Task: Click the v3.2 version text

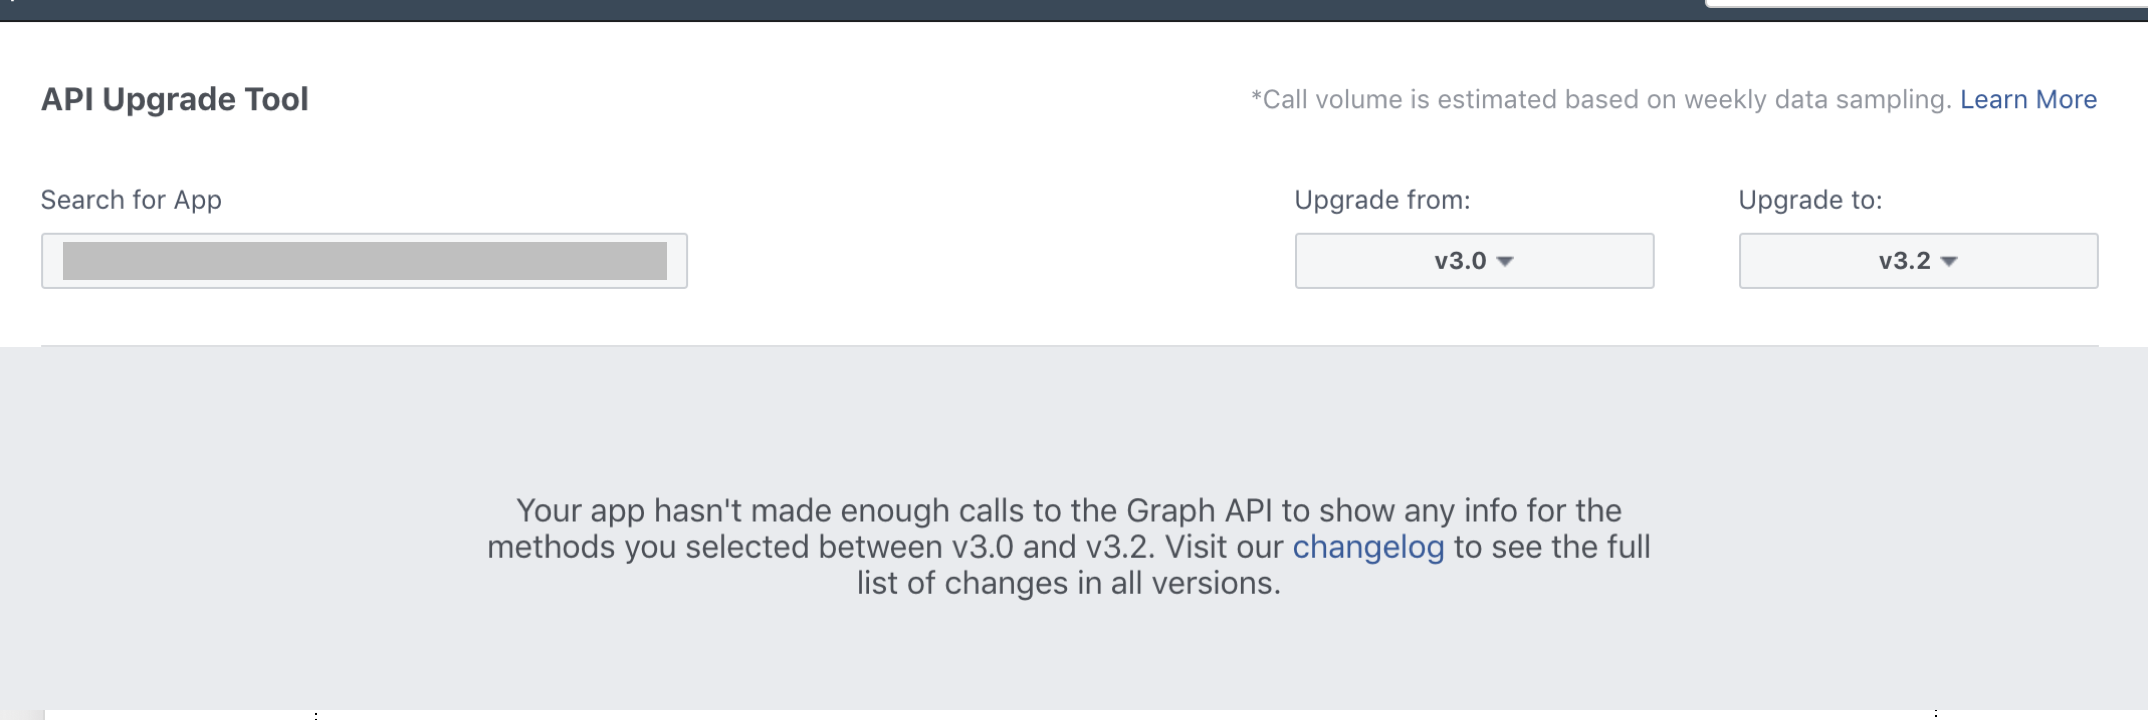Action: click(1904, 261)
